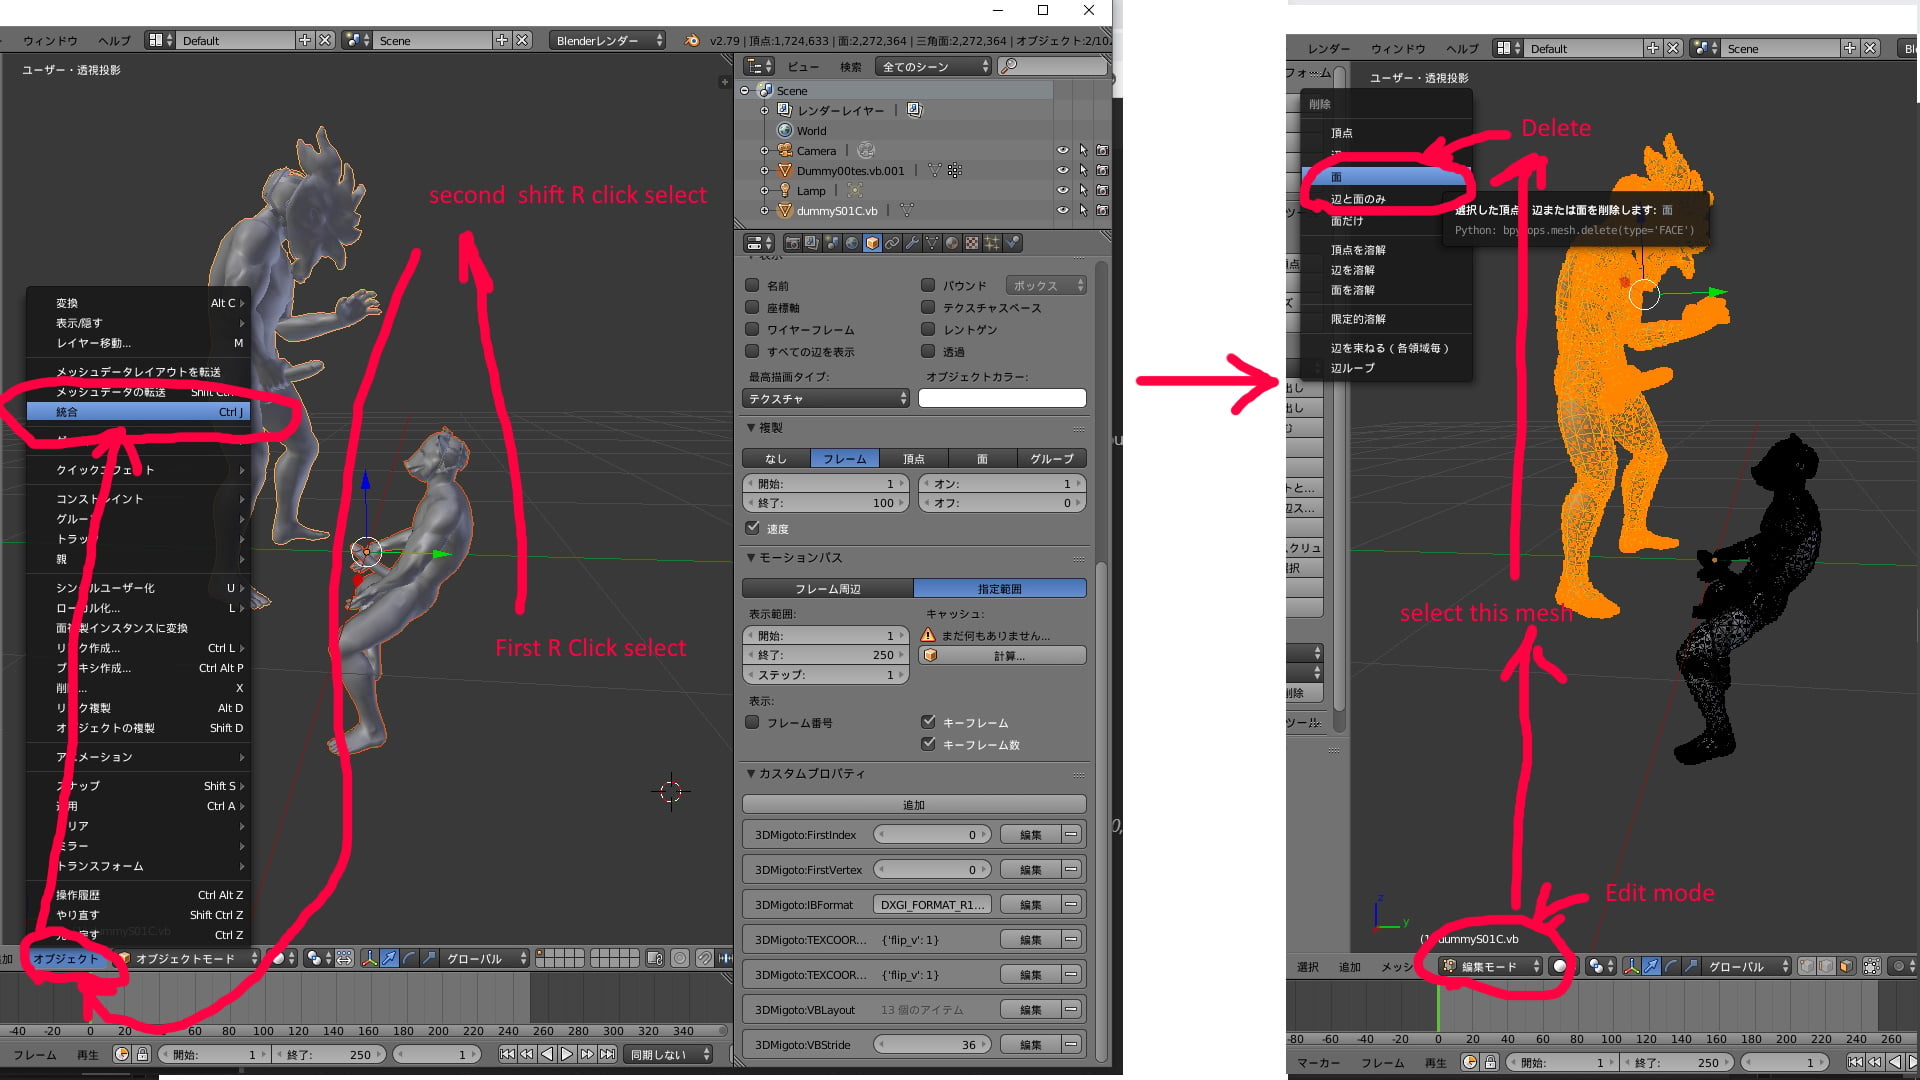This screenshot has height=1080, width=1920.
Task: Collapse the カスタムプロパティ panel
Action: 751,773
